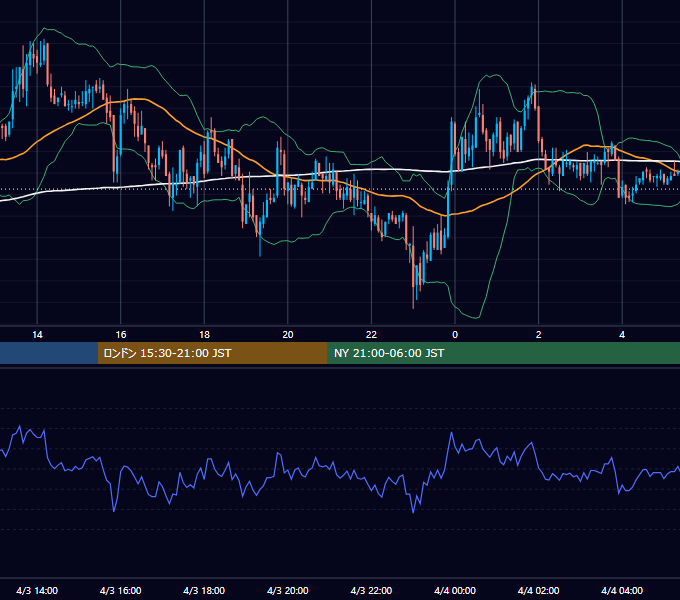Click the 4/3 18:00 date label
Screen dimensions: 680x600
tap(204, 590)
